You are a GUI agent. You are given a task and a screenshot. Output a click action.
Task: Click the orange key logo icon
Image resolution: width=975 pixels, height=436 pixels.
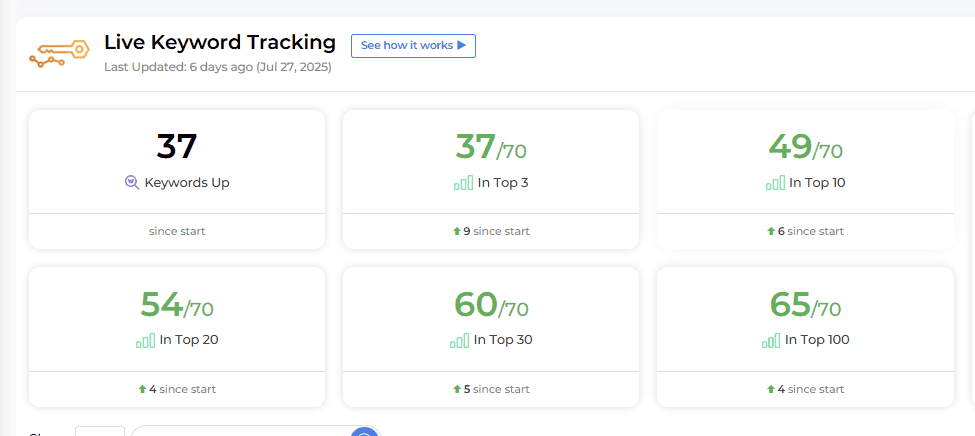tap(59, 55)
